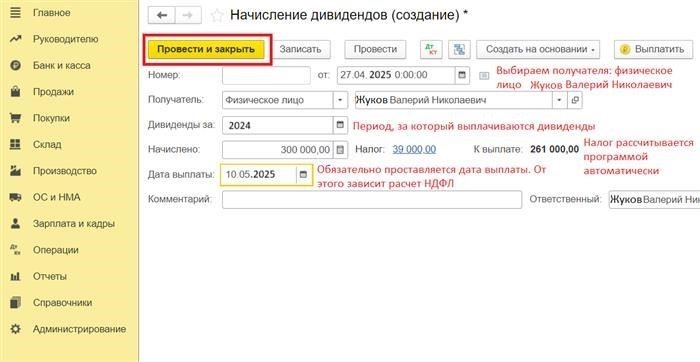This screenshot has height=362, width=700.
Task: Click the recipient name field Жуков Валерий Николаевич
Action: point(454,100)
